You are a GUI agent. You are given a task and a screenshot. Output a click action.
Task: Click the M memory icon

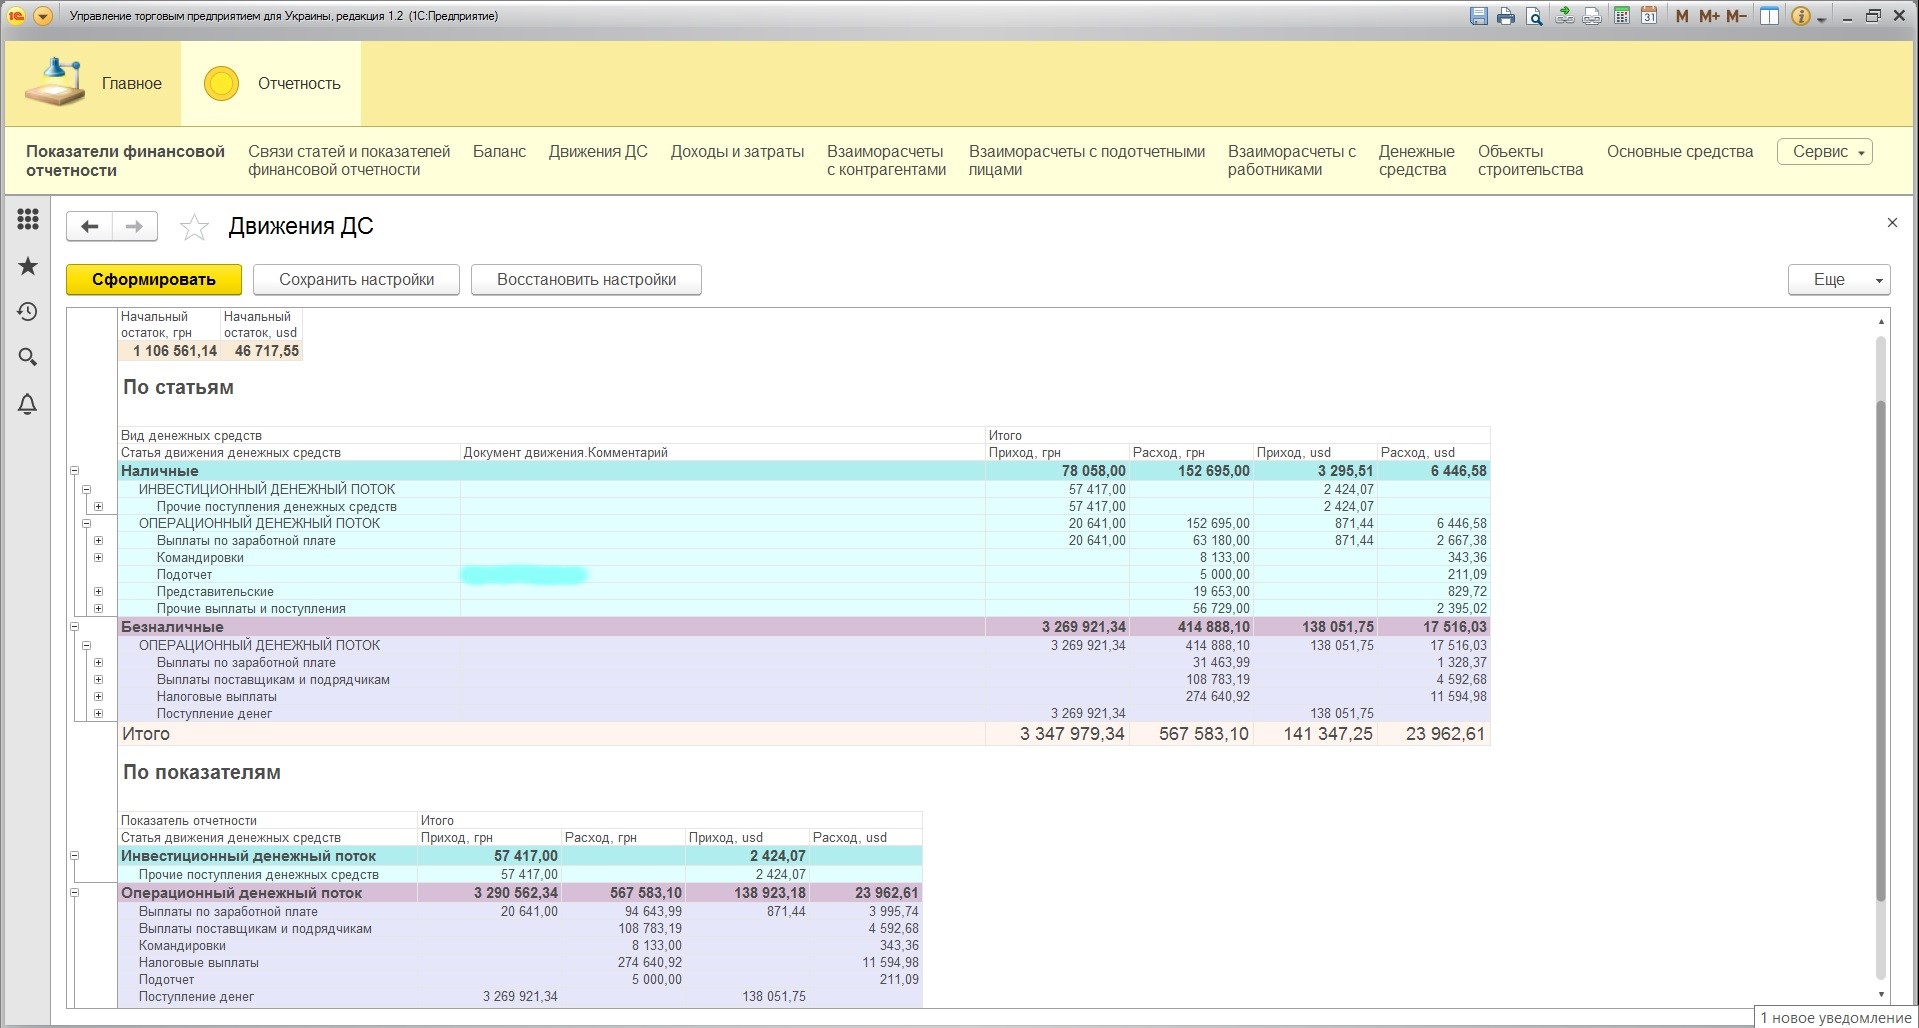tap(1682, 16)
